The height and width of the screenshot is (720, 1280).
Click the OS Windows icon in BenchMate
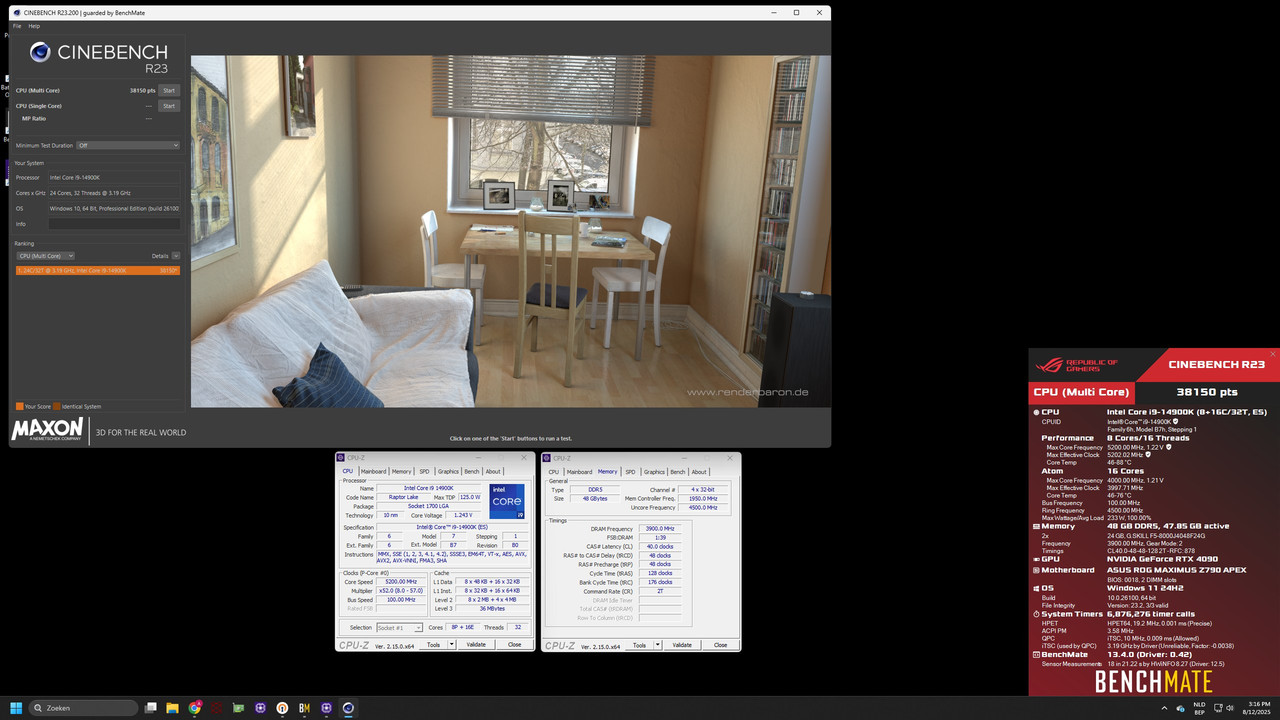[x=1036, y=588]
